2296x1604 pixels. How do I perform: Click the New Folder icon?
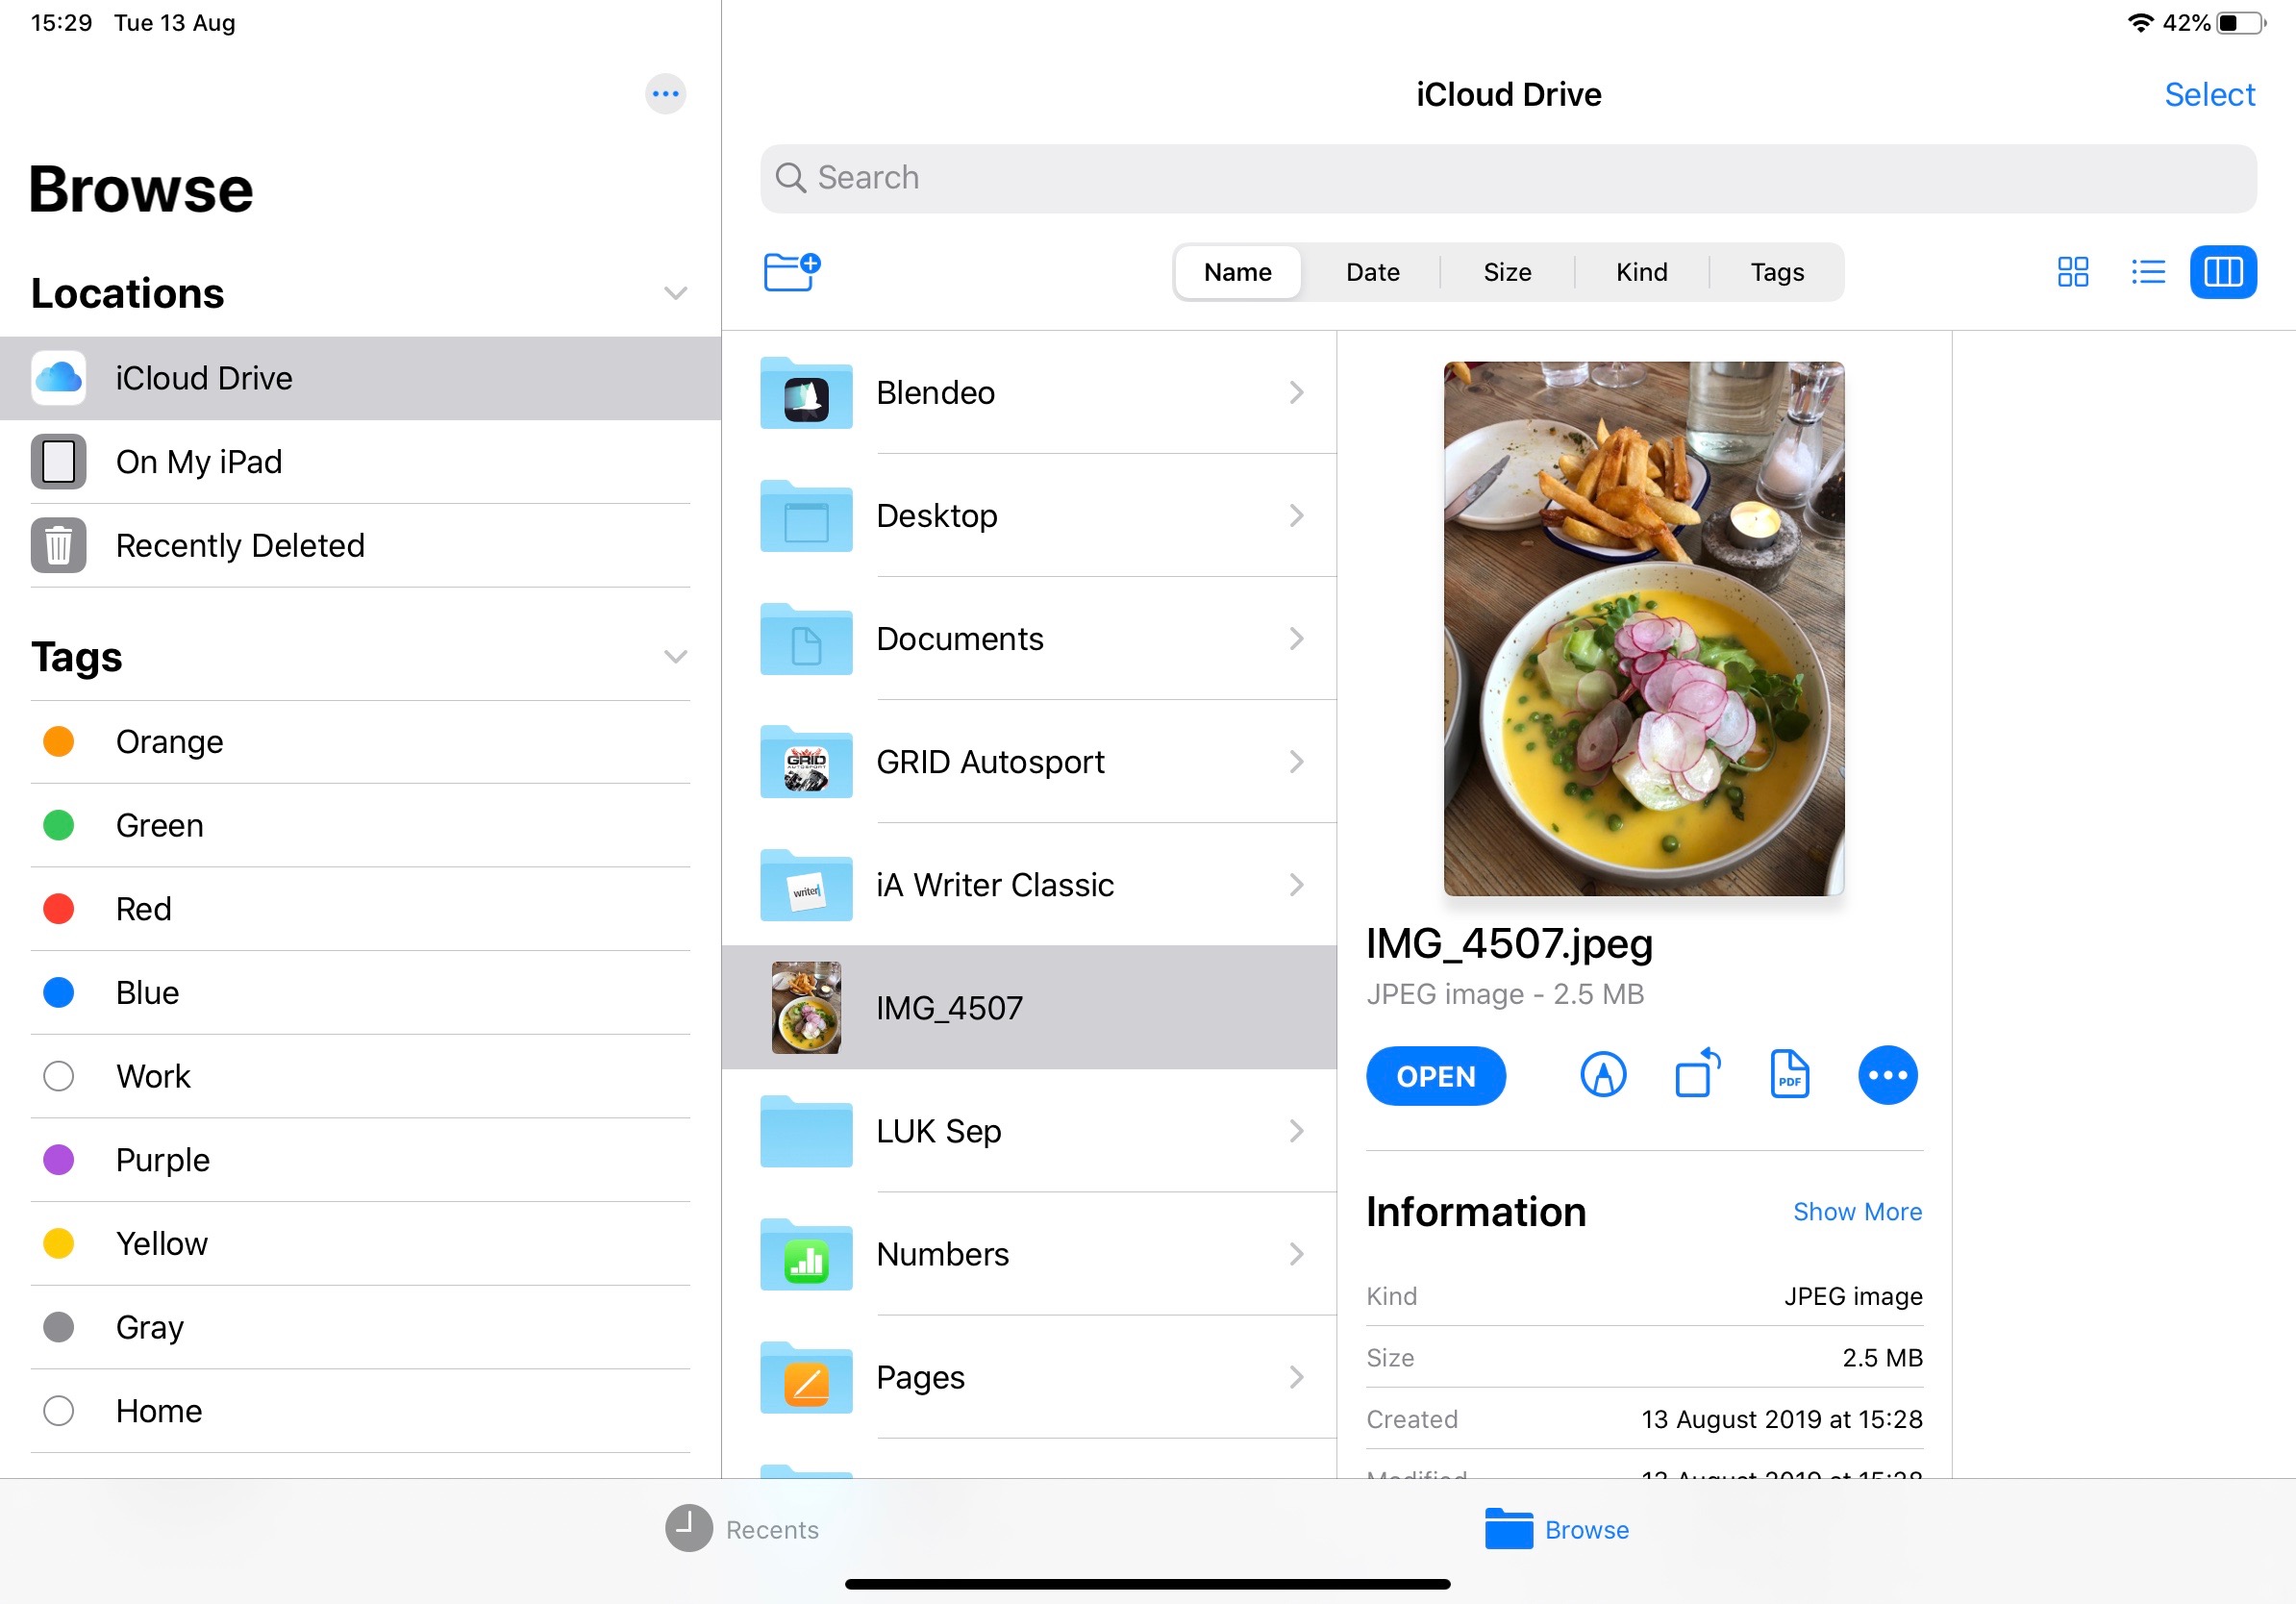click(791, 271)
